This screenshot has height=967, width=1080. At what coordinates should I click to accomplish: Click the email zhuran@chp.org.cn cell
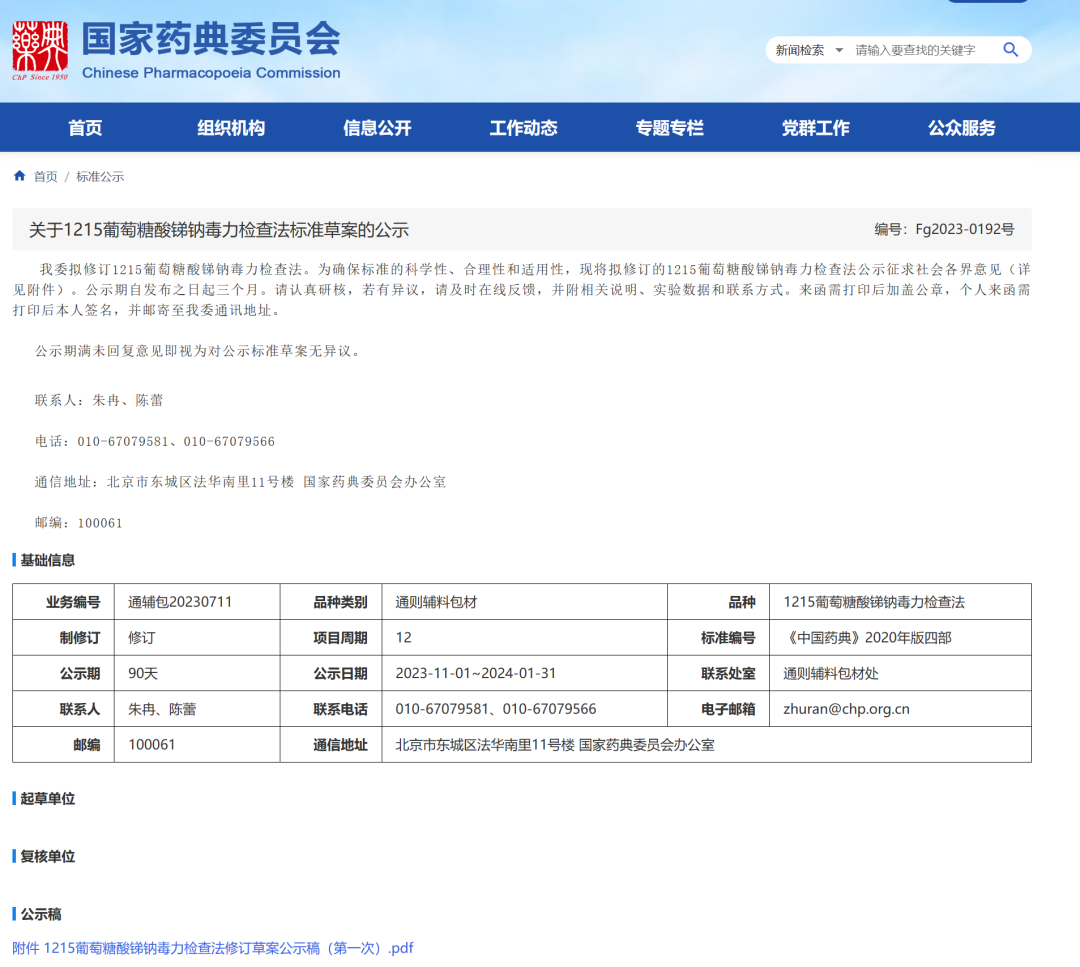tap(900, 709)
